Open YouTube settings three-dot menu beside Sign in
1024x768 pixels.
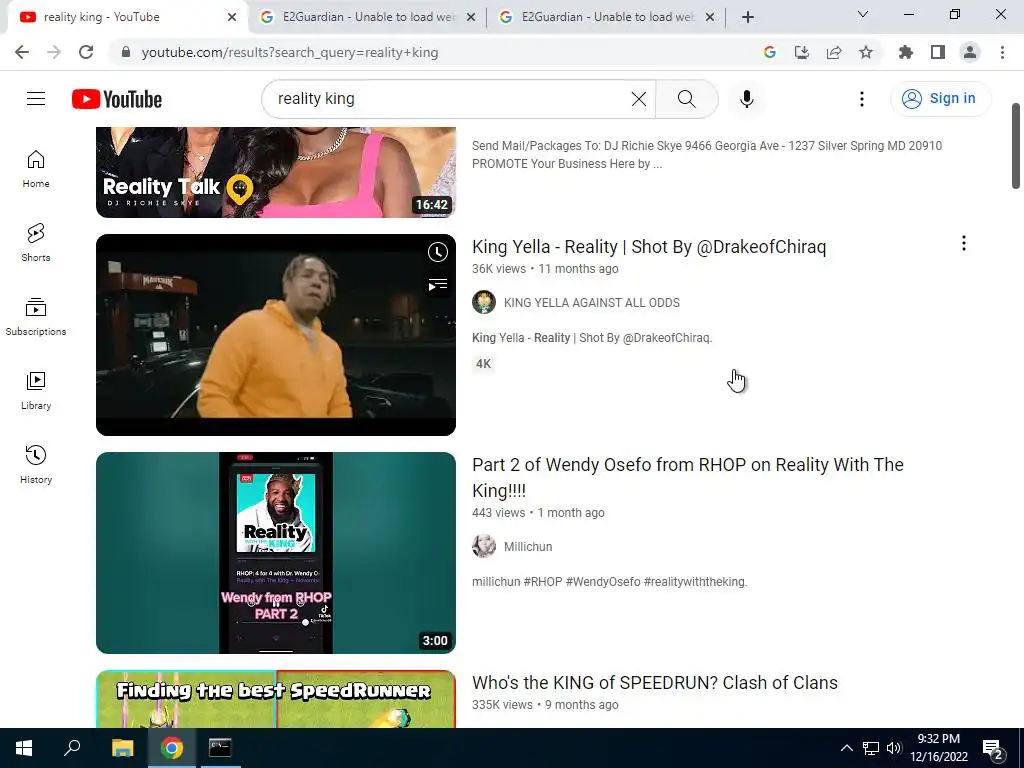[862, 99]
